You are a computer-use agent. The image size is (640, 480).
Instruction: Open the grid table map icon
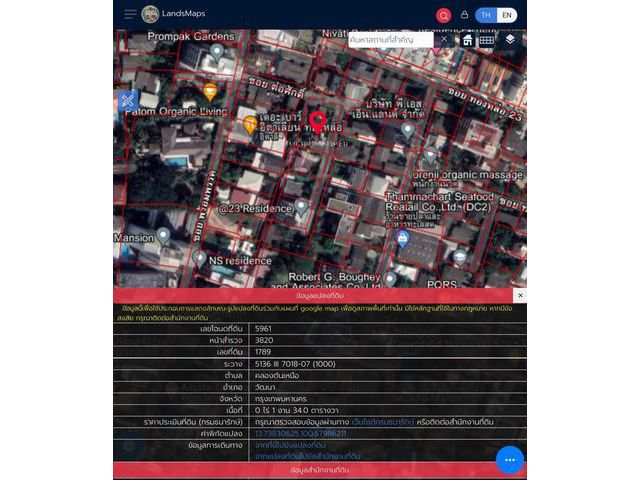click(x=487, y=40)
